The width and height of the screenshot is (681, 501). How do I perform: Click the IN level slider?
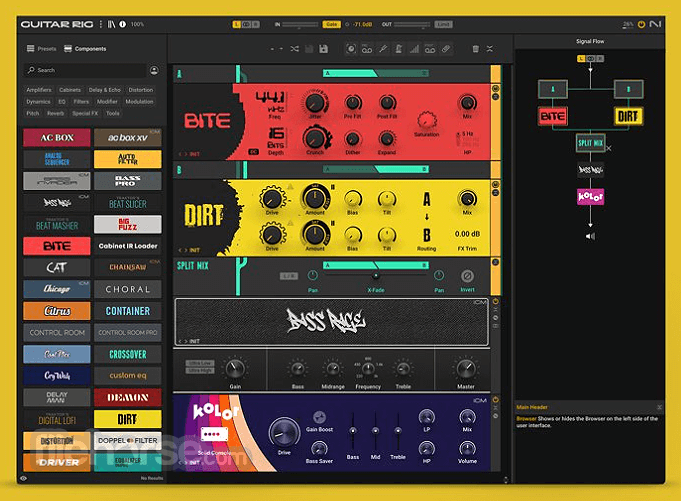point(300,24)
